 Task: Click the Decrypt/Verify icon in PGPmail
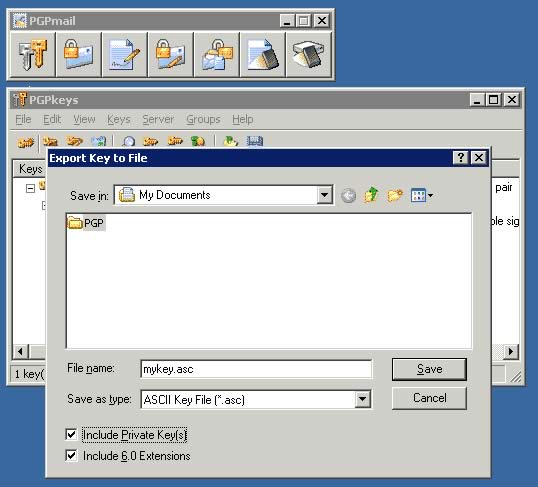click(x=217, y=55)
